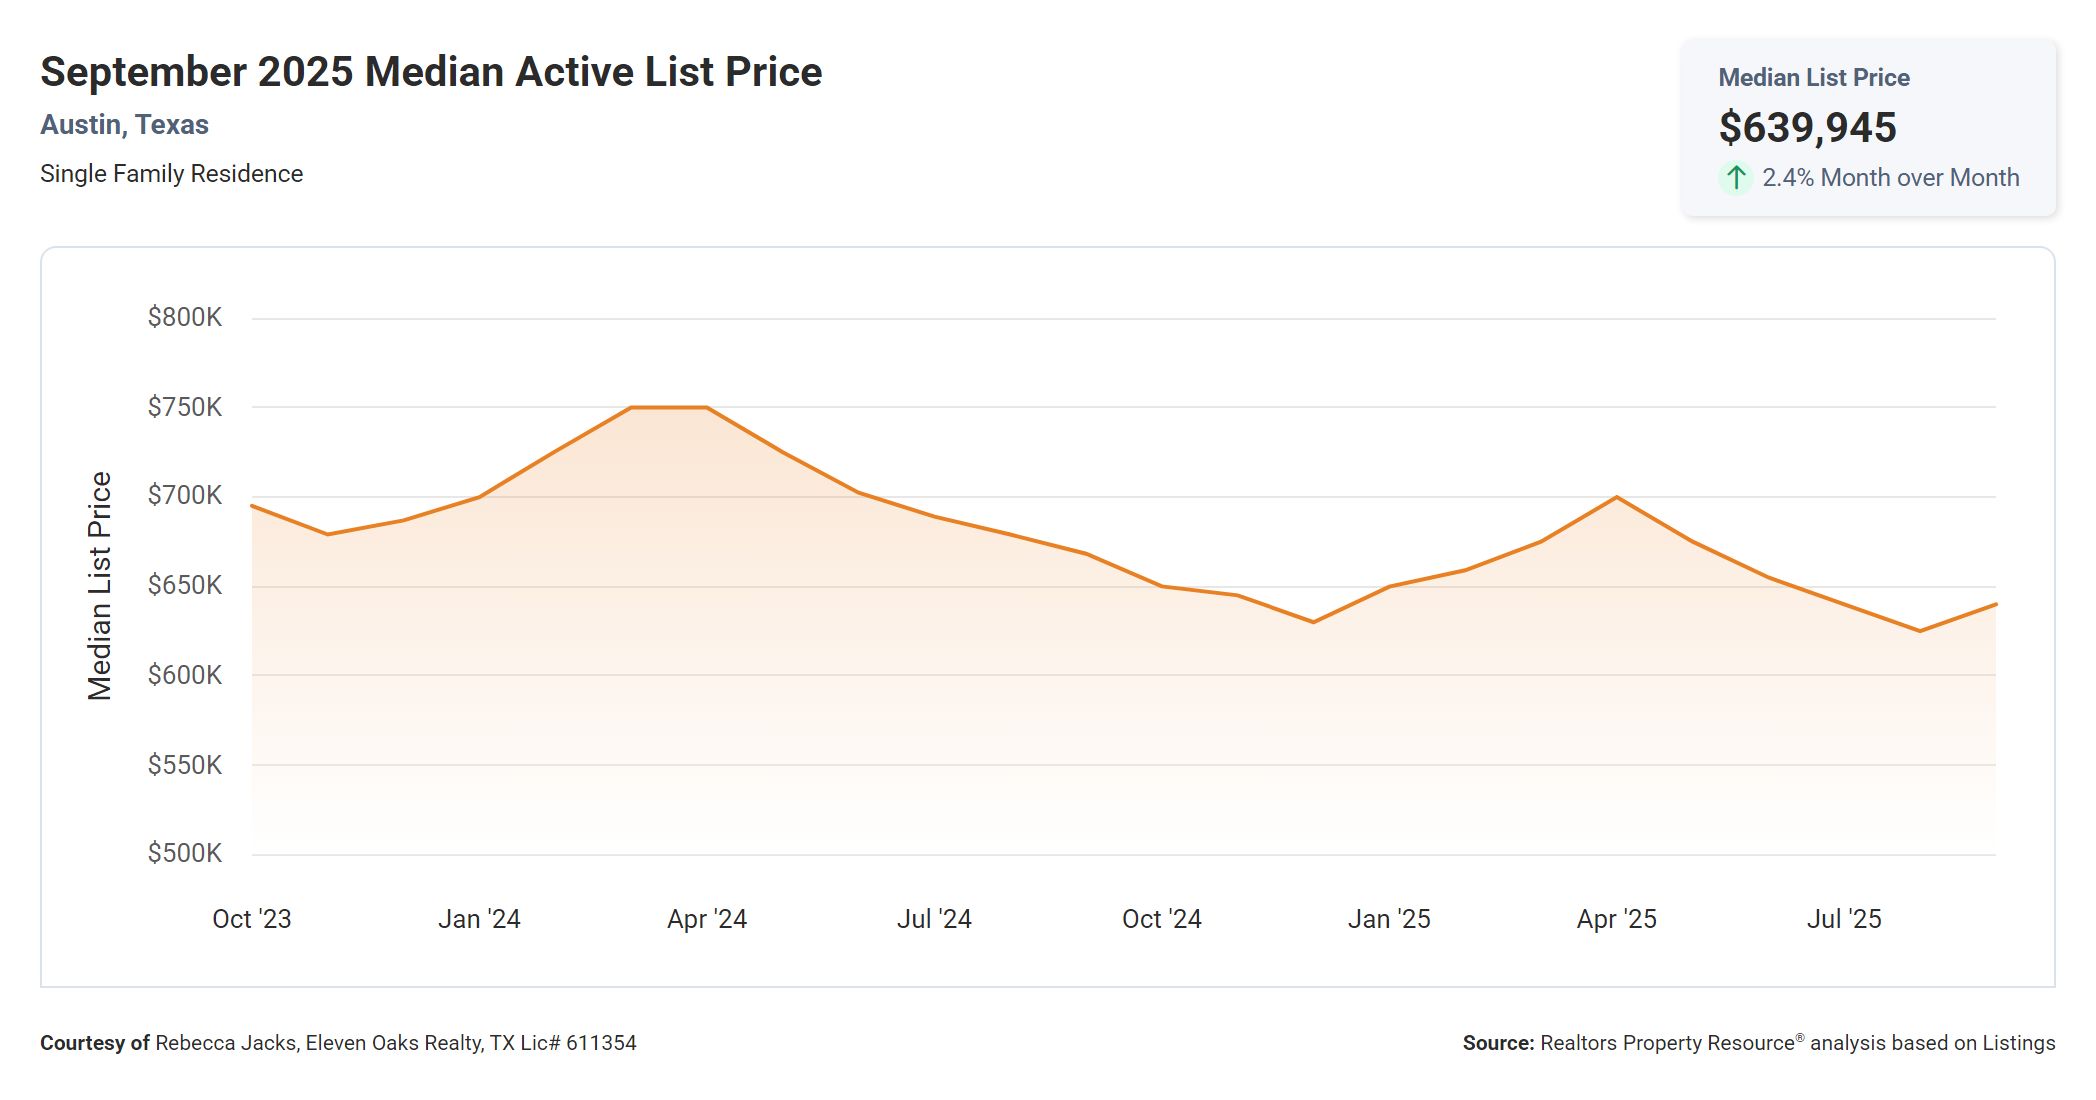Screen dimensions: 2096x1100
Task: Click the Jul '24 x-axis label
Action: (934, 919)
